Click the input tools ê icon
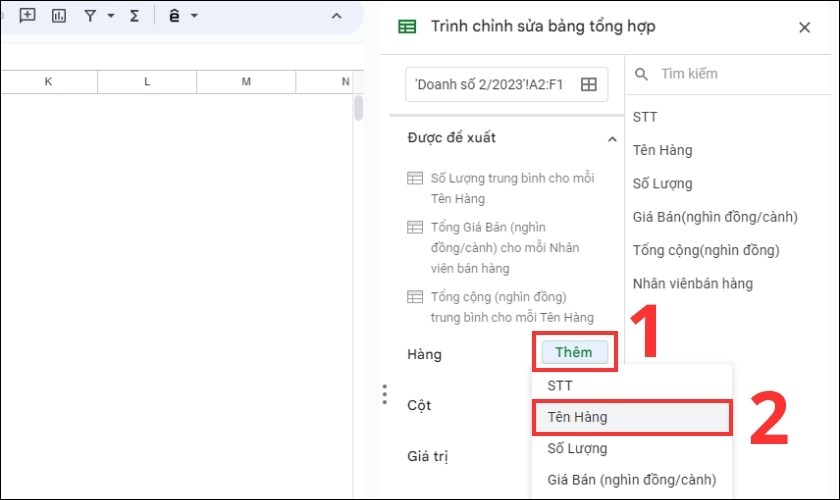This screenshot has height=500, width=840. (x=174, y=16)
